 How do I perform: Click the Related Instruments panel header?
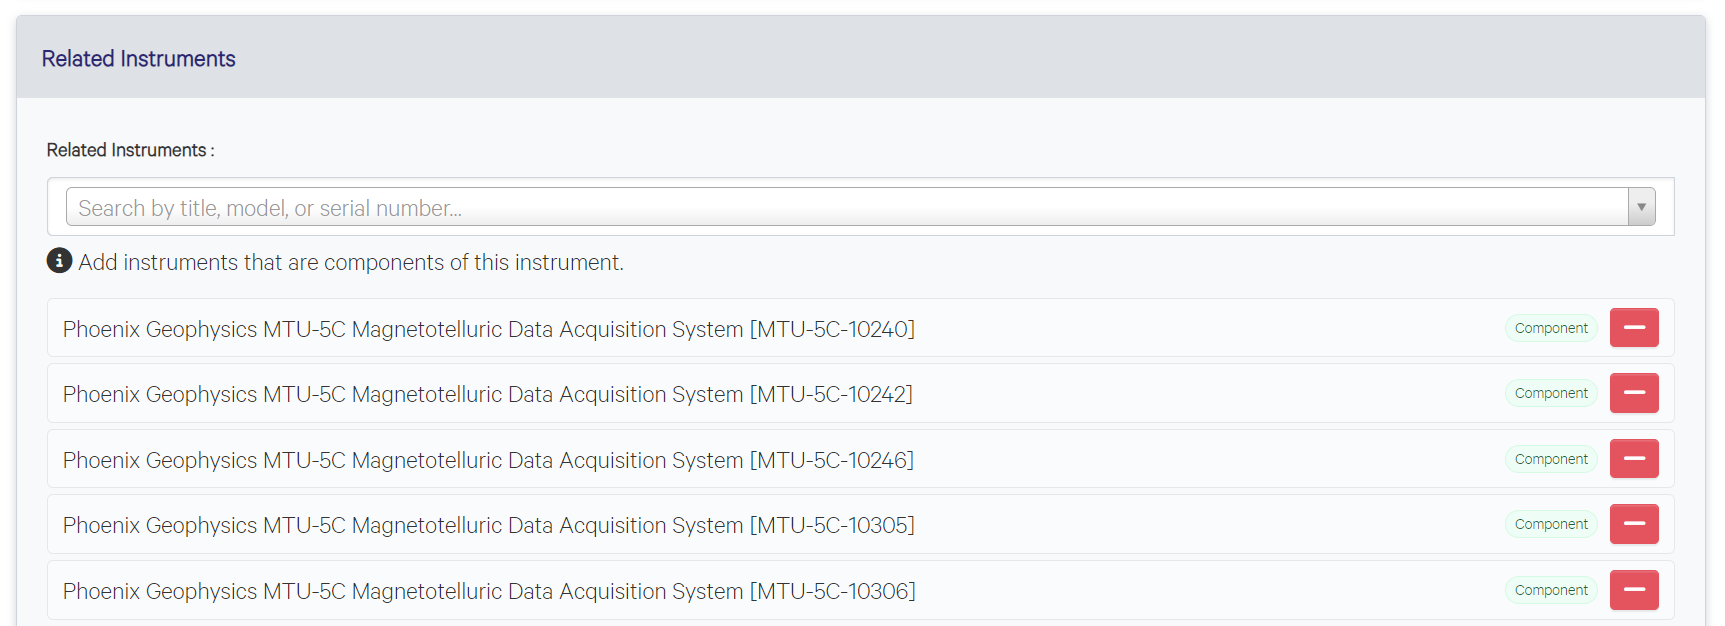click(861, 57)
